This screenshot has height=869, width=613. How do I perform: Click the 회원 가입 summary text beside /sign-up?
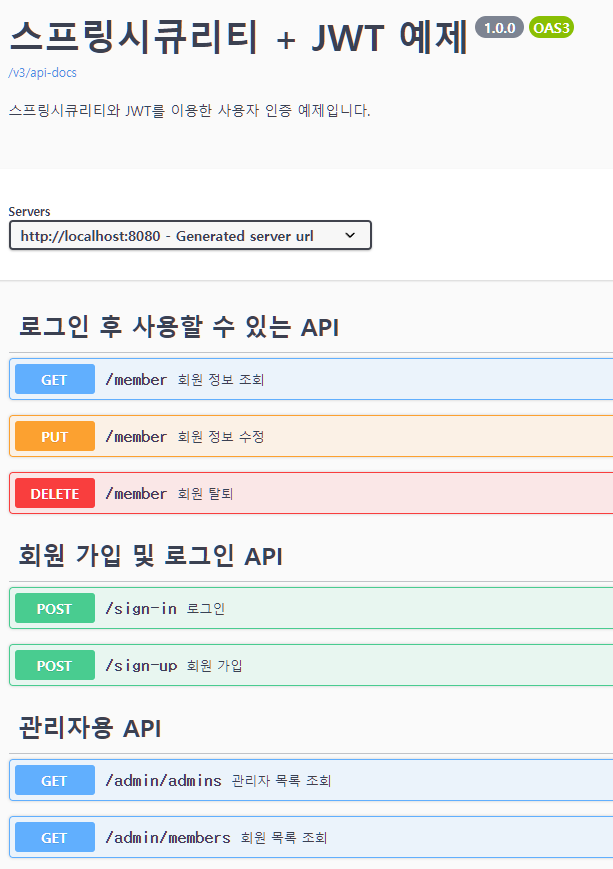tap(214, 666)
